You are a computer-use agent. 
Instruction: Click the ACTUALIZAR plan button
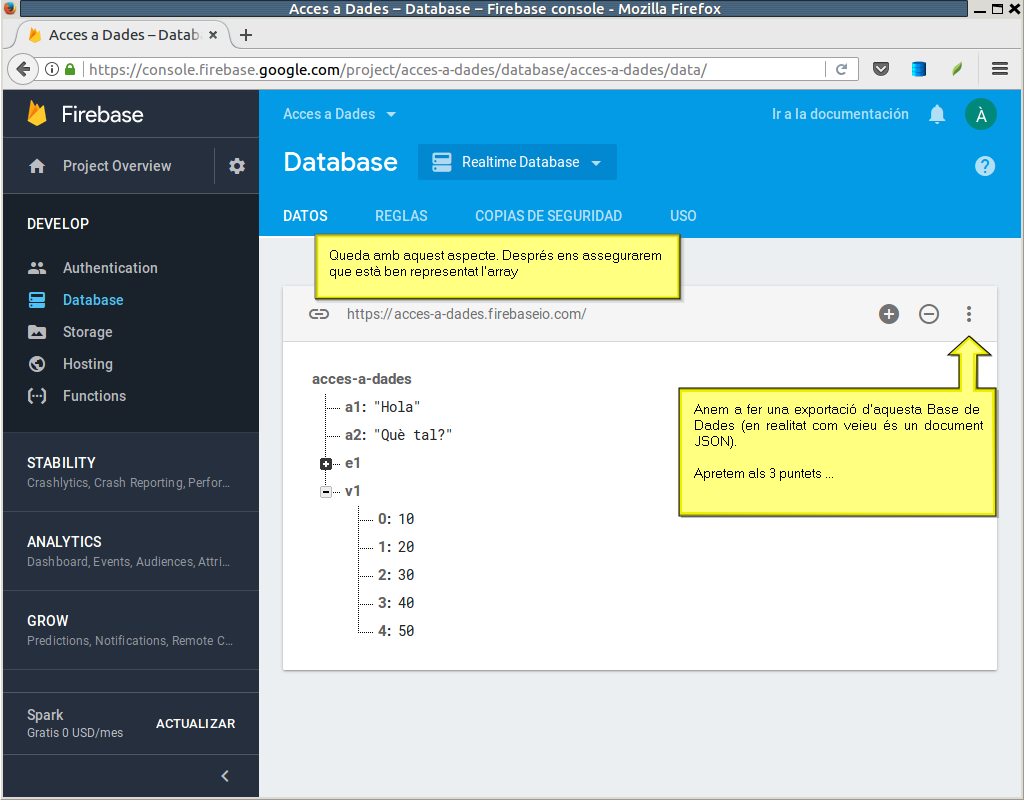[195, 724]
